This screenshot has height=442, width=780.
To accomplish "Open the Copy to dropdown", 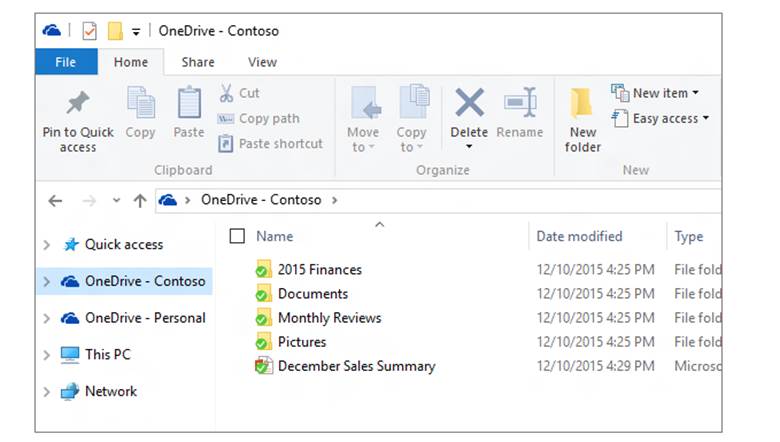I will (x=412, y=120).
